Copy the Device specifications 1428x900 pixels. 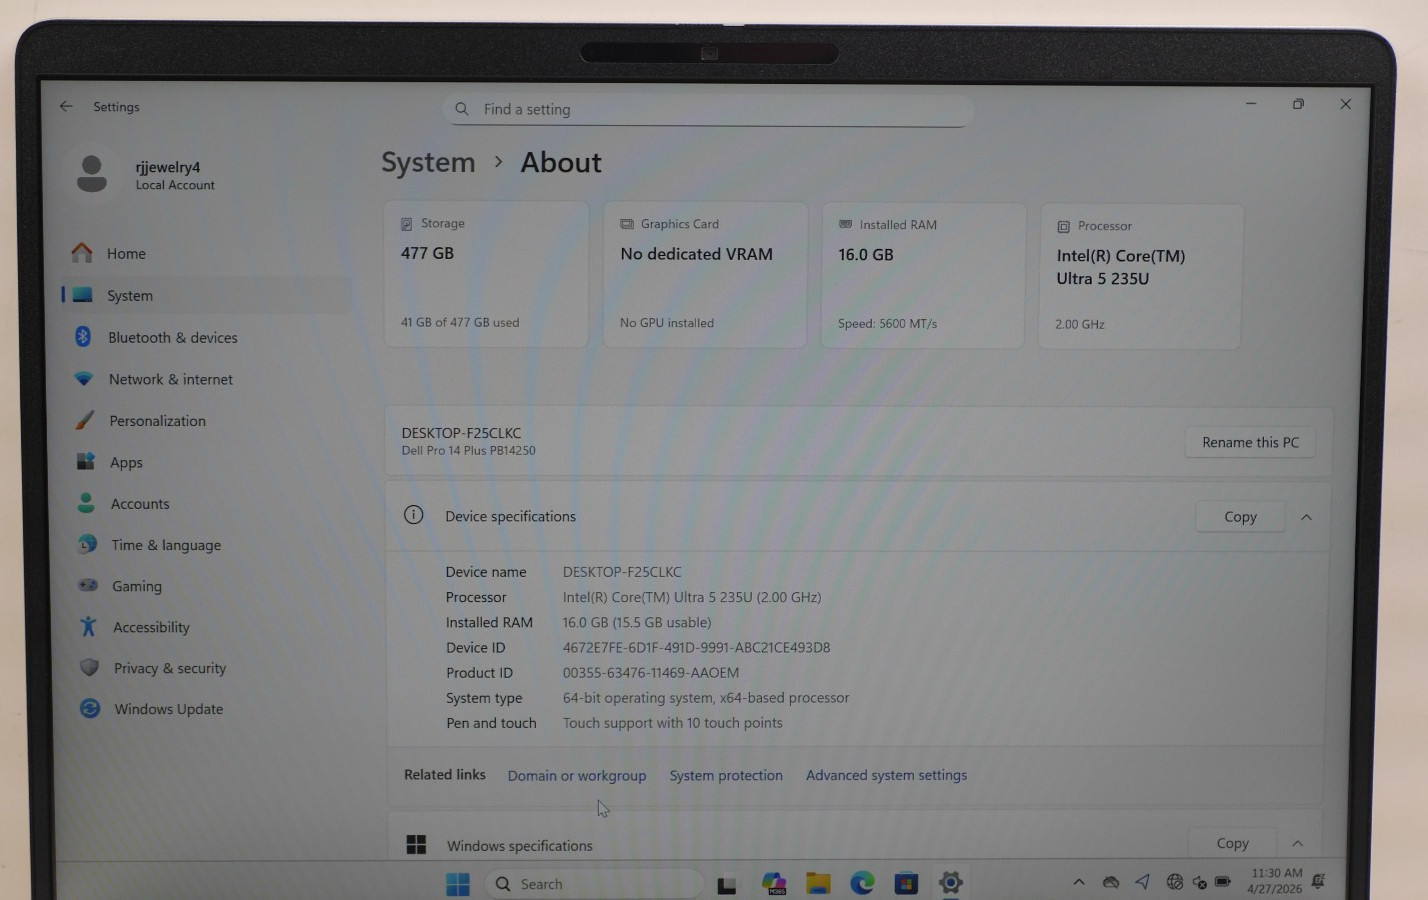[1240, 517]
